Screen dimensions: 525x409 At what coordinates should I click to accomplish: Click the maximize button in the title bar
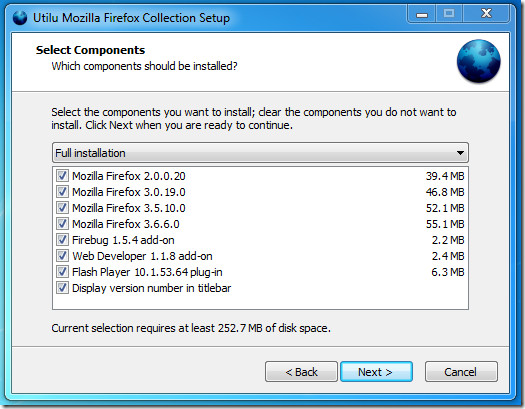[449, 14]
